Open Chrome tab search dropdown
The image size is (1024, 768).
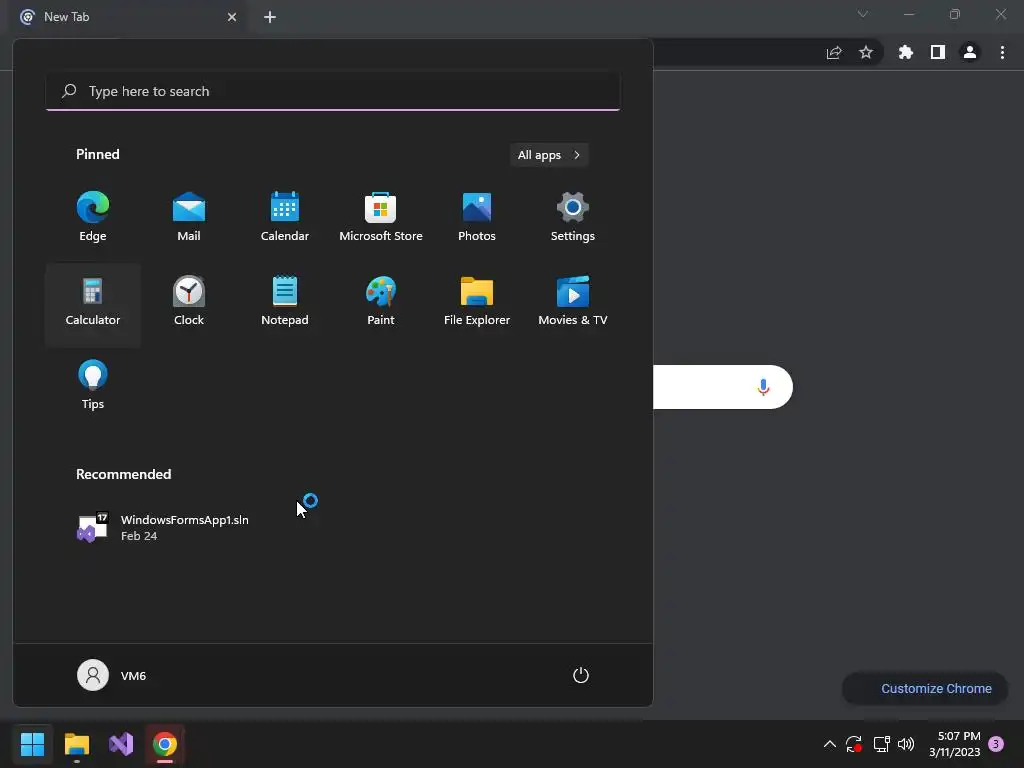click(863, 14)
